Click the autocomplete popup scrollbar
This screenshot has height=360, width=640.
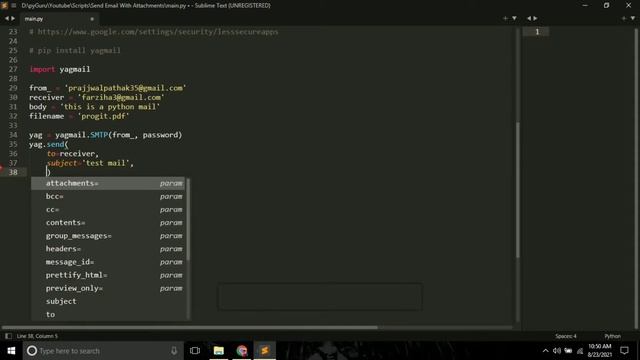click(188, 220)
